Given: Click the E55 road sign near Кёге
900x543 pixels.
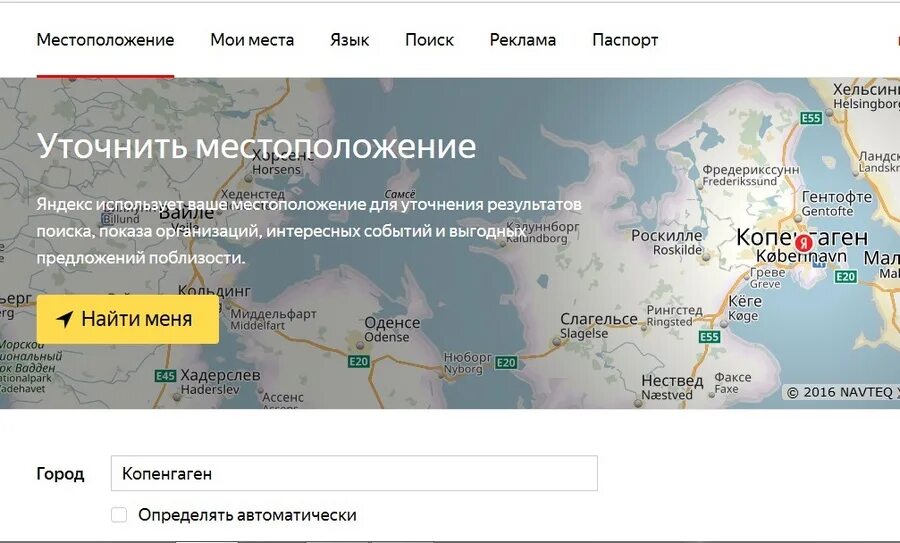Looking at the screenshot, I should (x=710, y=337).
